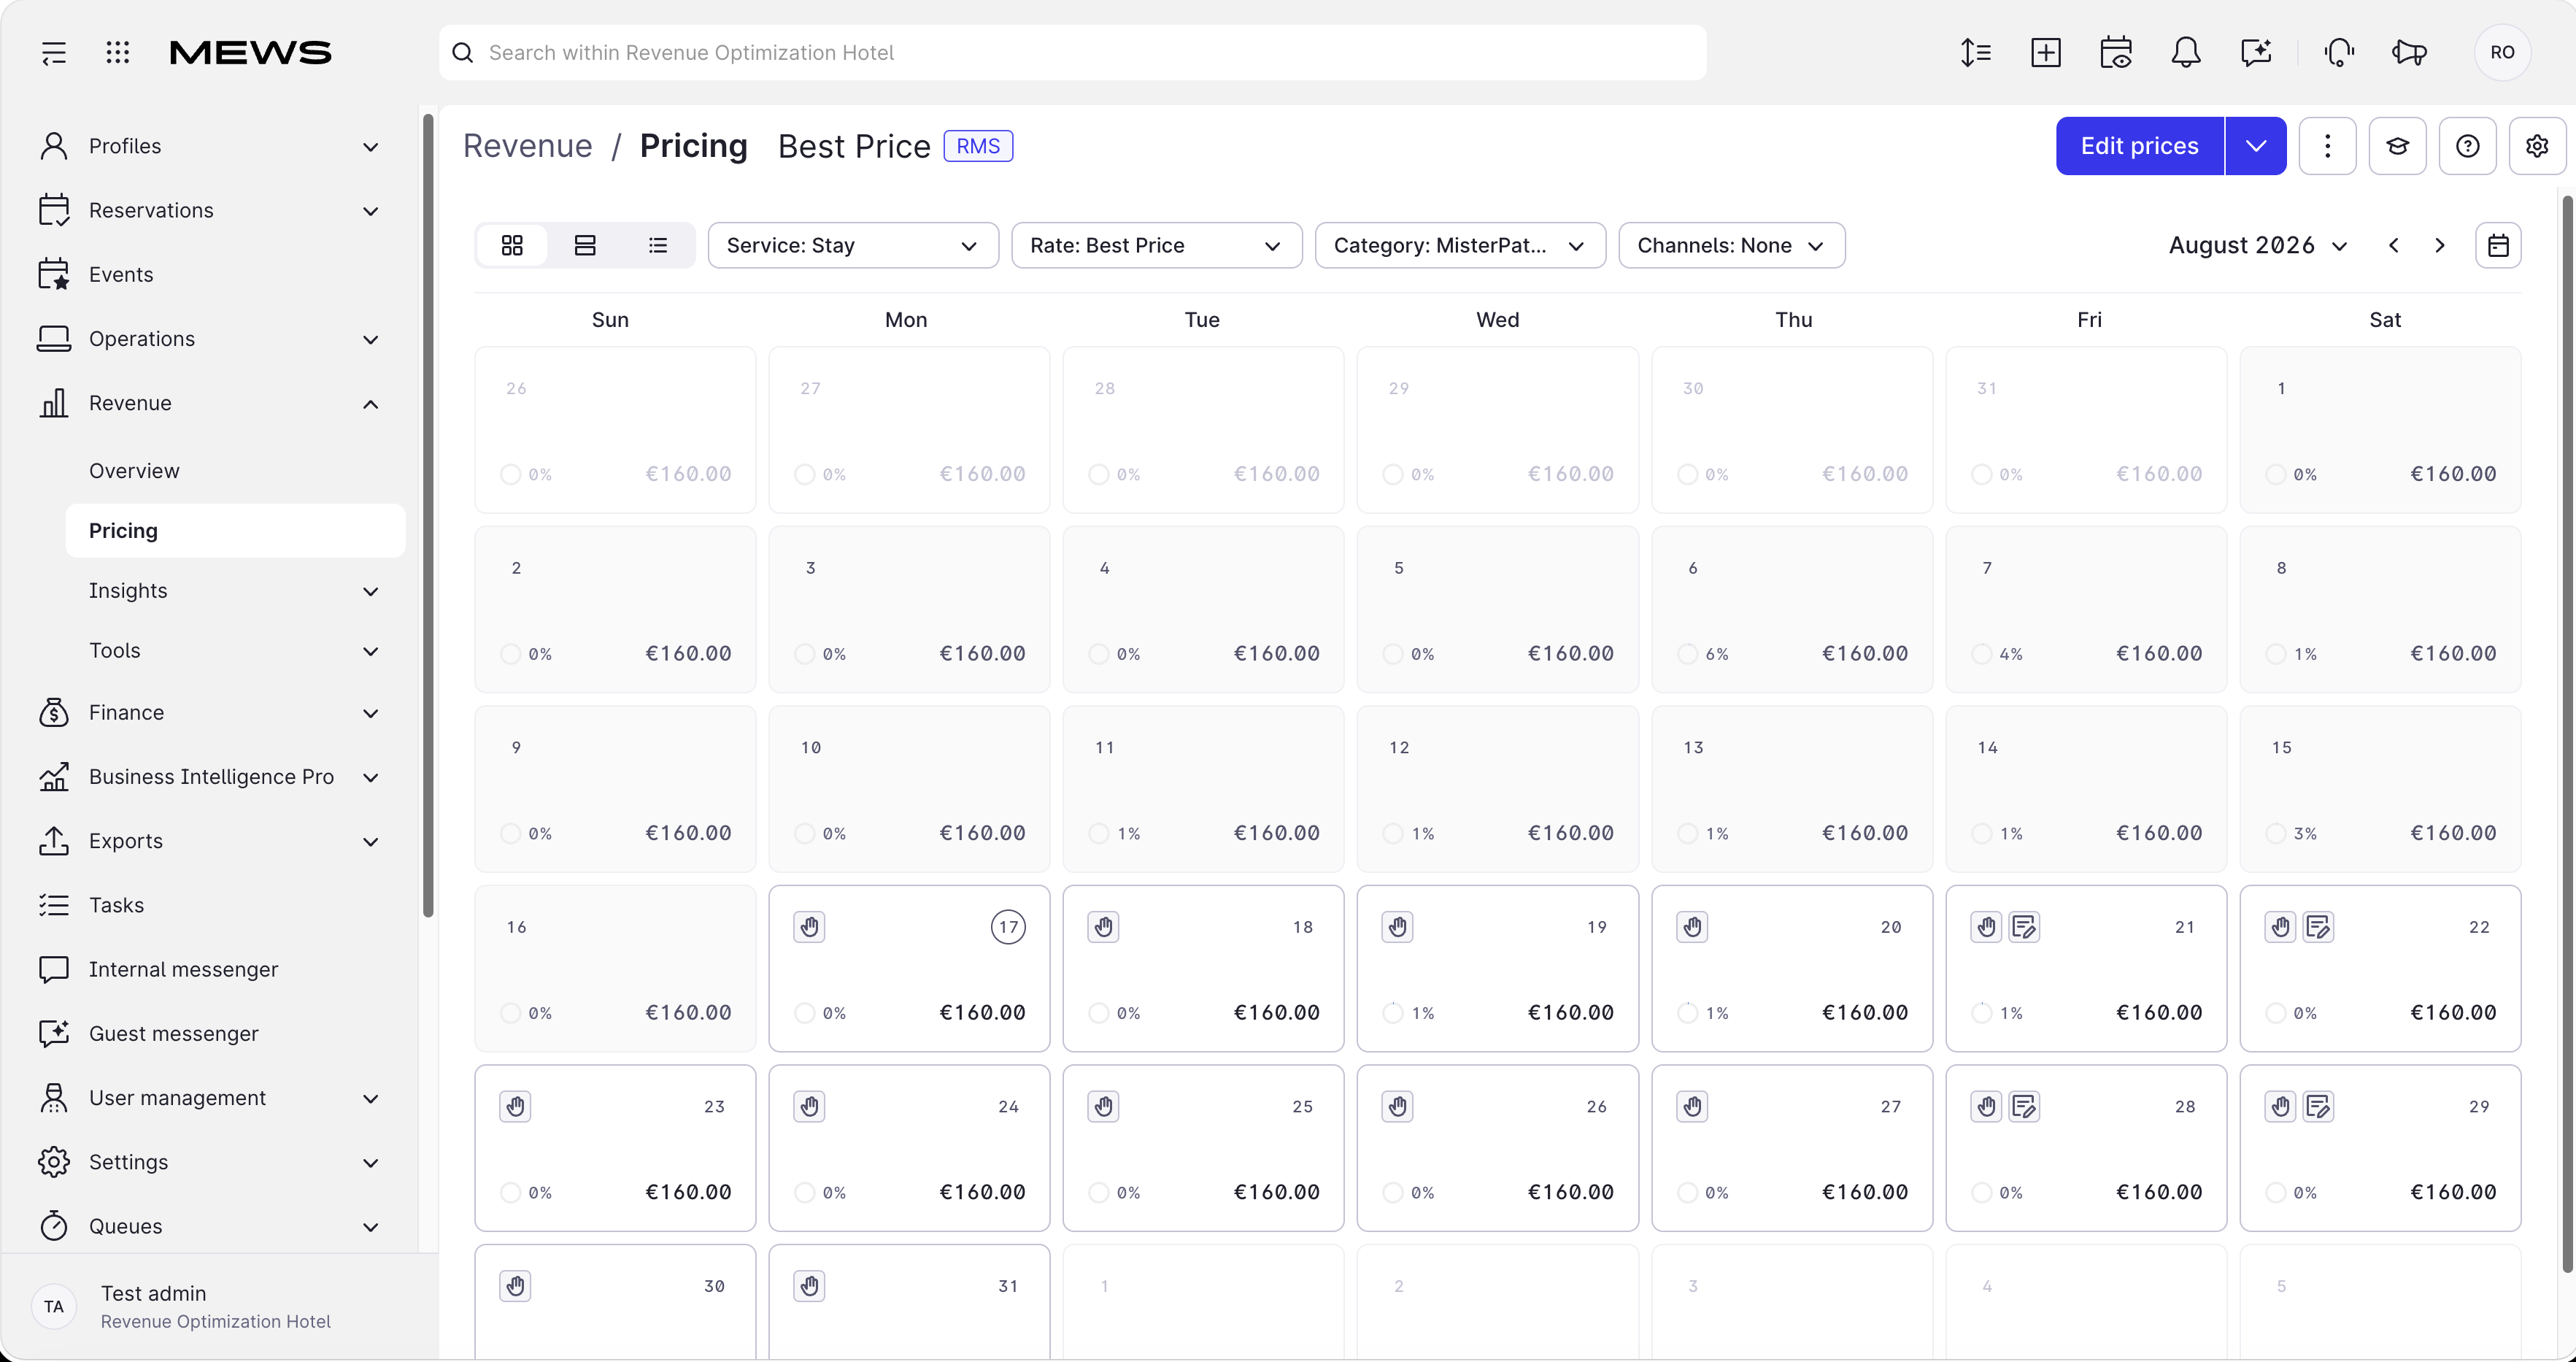The height and width of the screenshot is (1362, 2576).
Task: Click the note icon on day 28
Action: click(x=2024, y=1106)
